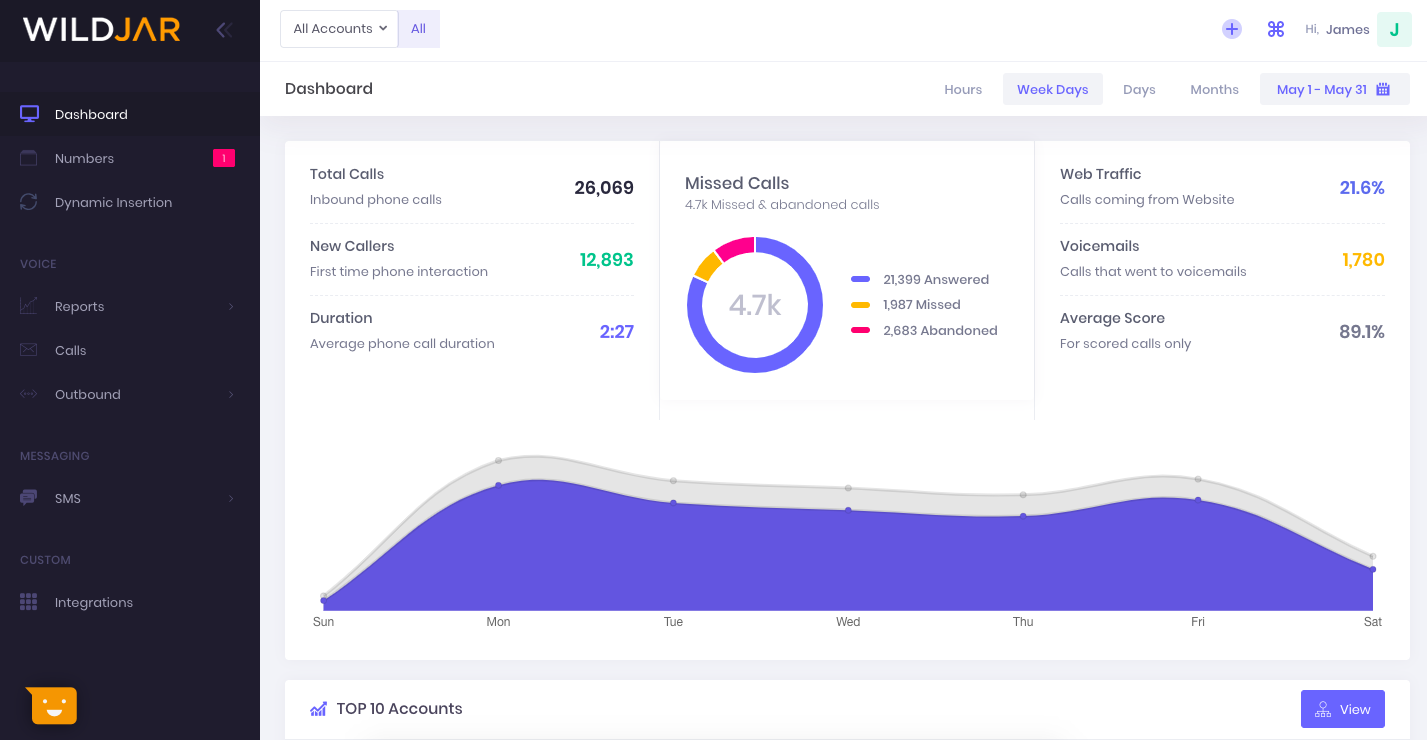Image resolution: width=1427 pixels, height=740 pixels.
Task: Expand the SMS submenu chevron
Action: 232,497
